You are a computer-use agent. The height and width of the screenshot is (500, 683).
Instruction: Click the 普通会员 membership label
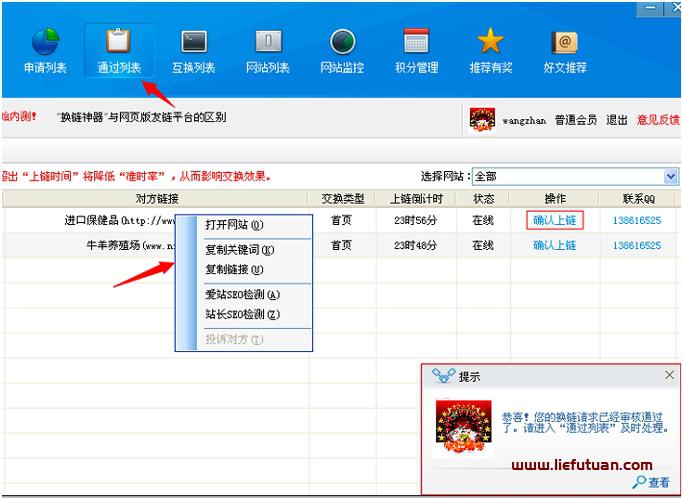(576, 120)
